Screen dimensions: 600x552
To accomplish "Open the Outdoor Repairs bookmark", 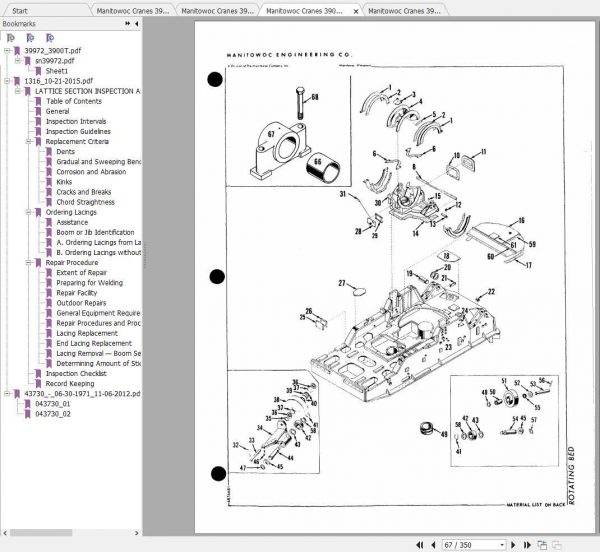I will coord(81,303).
